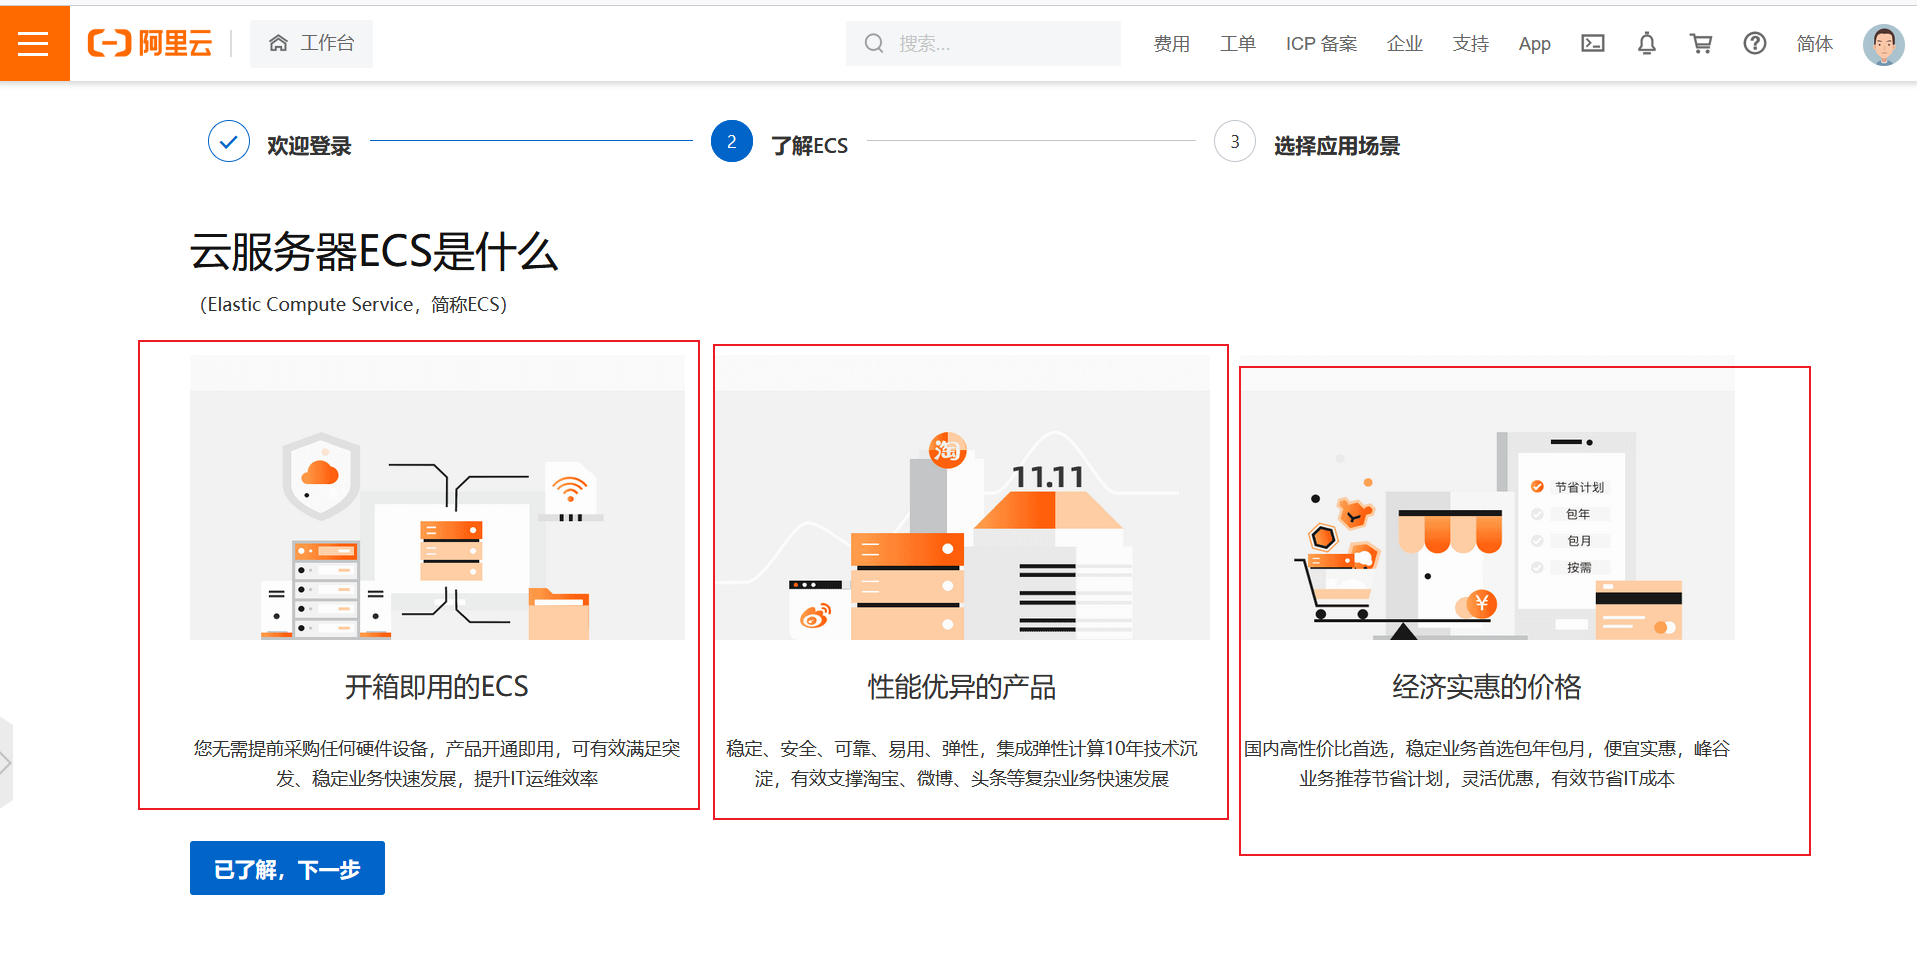Viewport: 1917px width, 968px height.
Task: Expand the 简体 language selector
Action: (x=1814, y=43)
